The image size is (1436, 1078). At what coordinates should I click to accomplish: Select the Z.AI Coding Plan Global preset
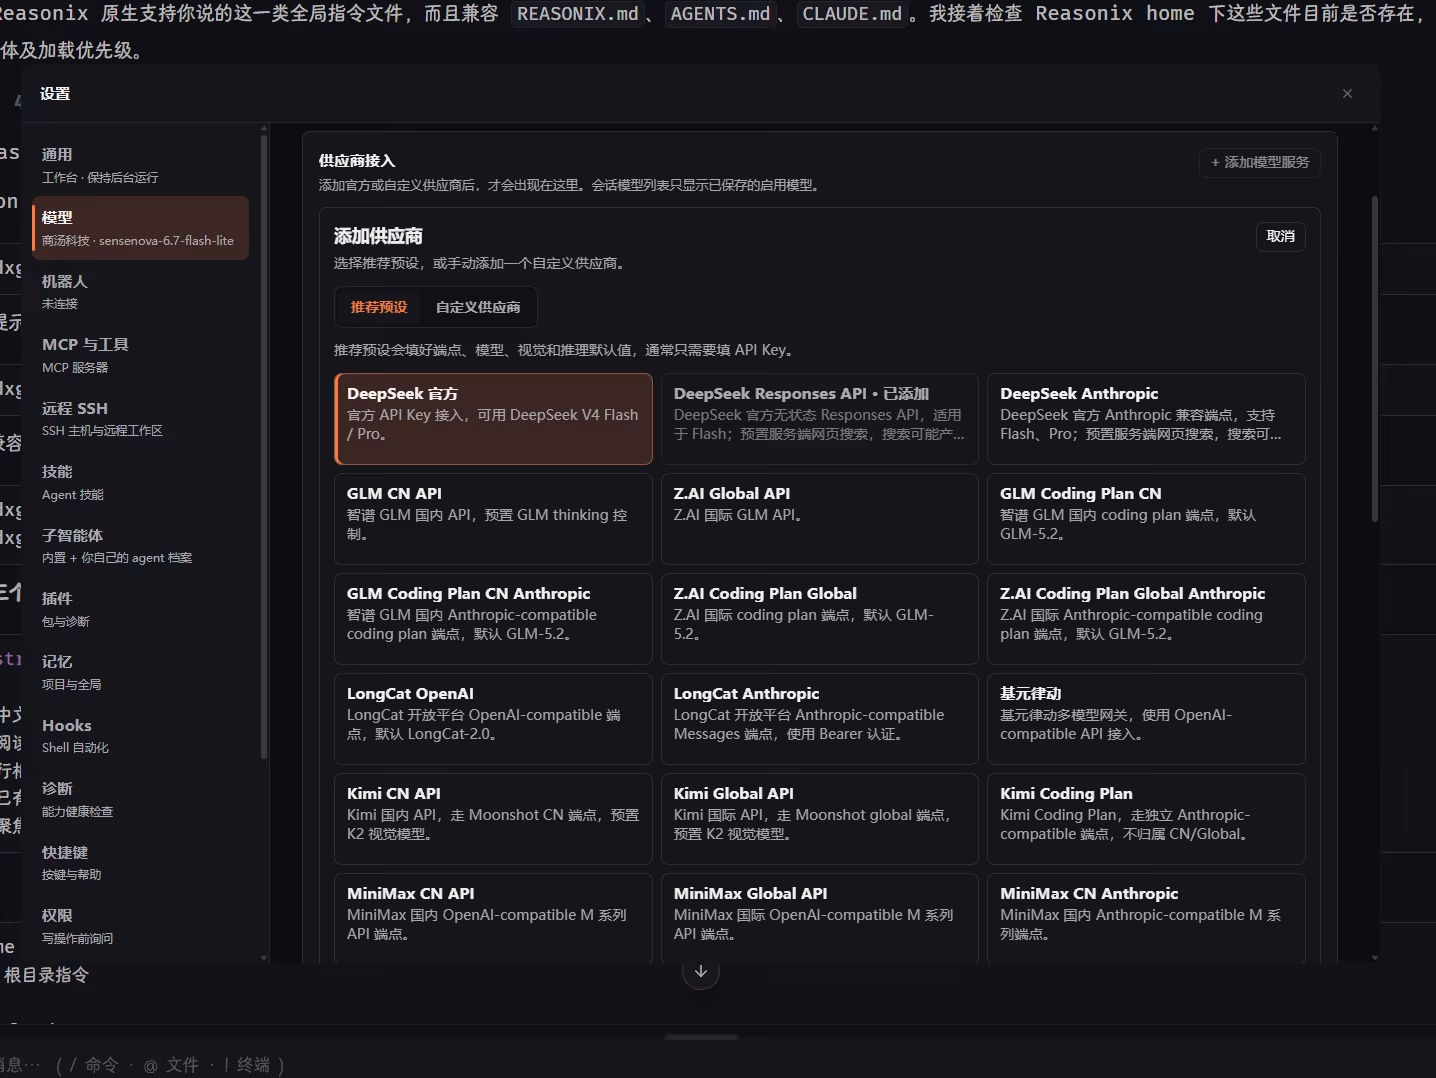[819, 619]
